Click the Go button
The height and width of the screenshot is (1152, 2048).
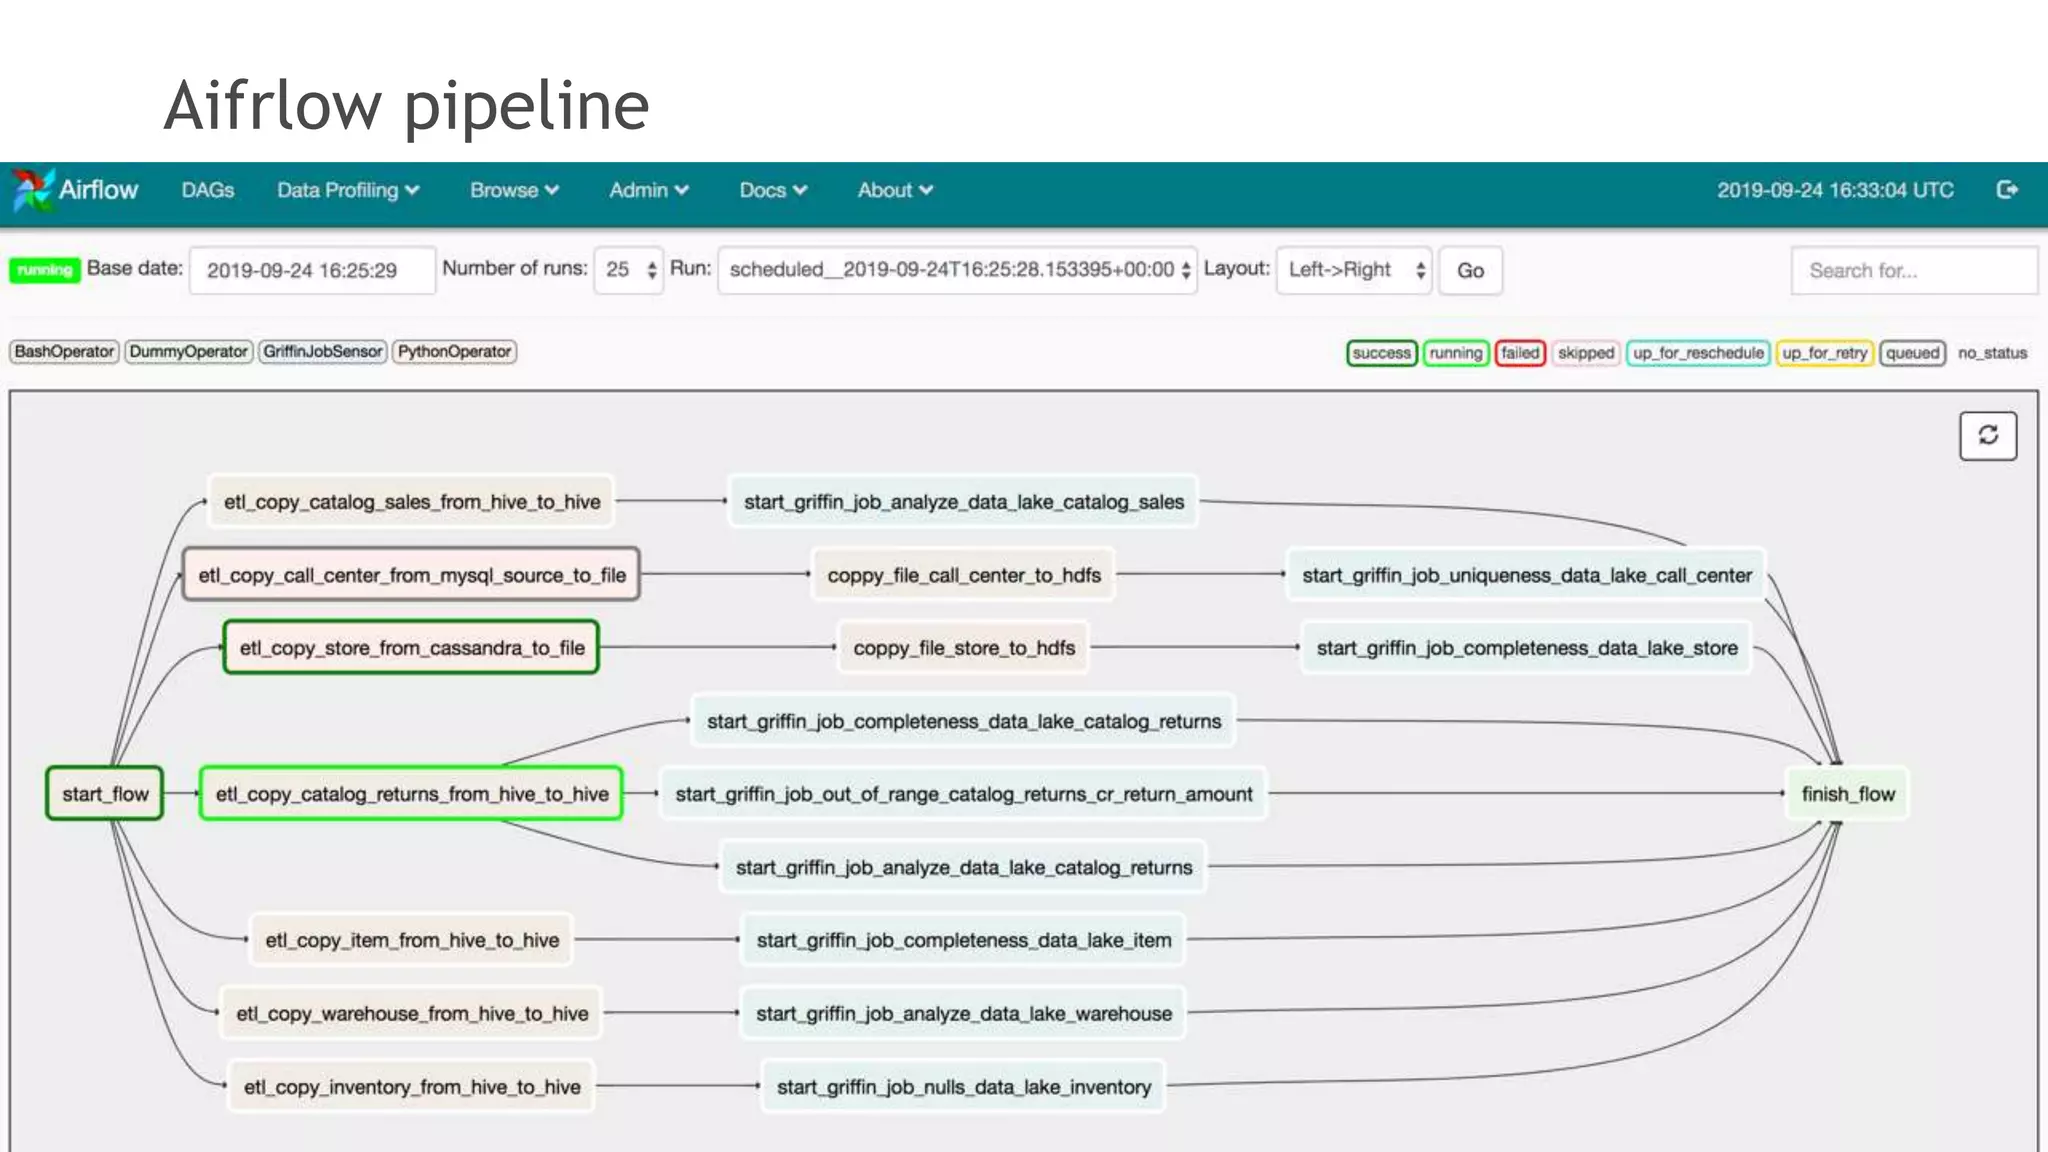pos(1470,270)
